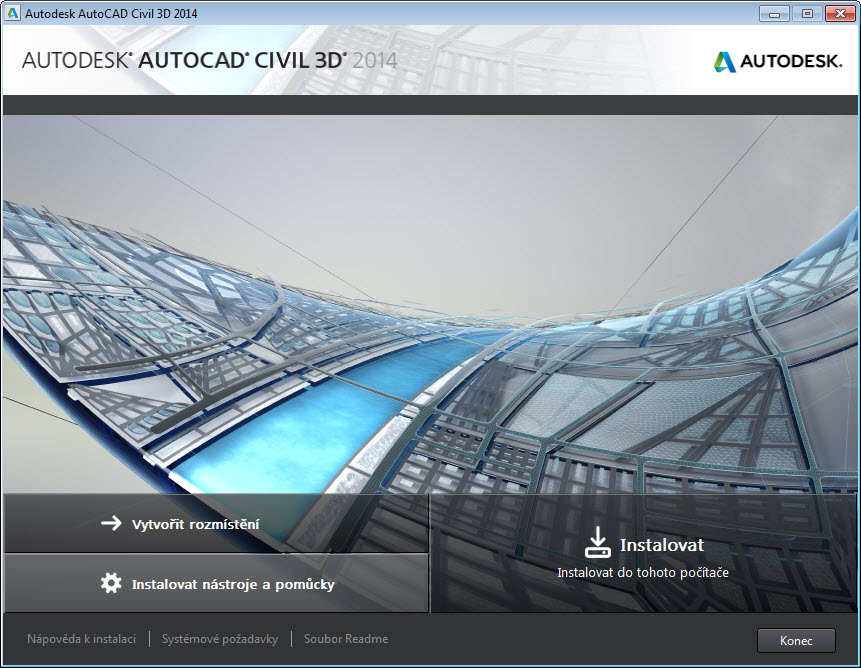View the Systémové požadavky link
The width and height of the screenshot is (861, 668).
click(220, 639)
